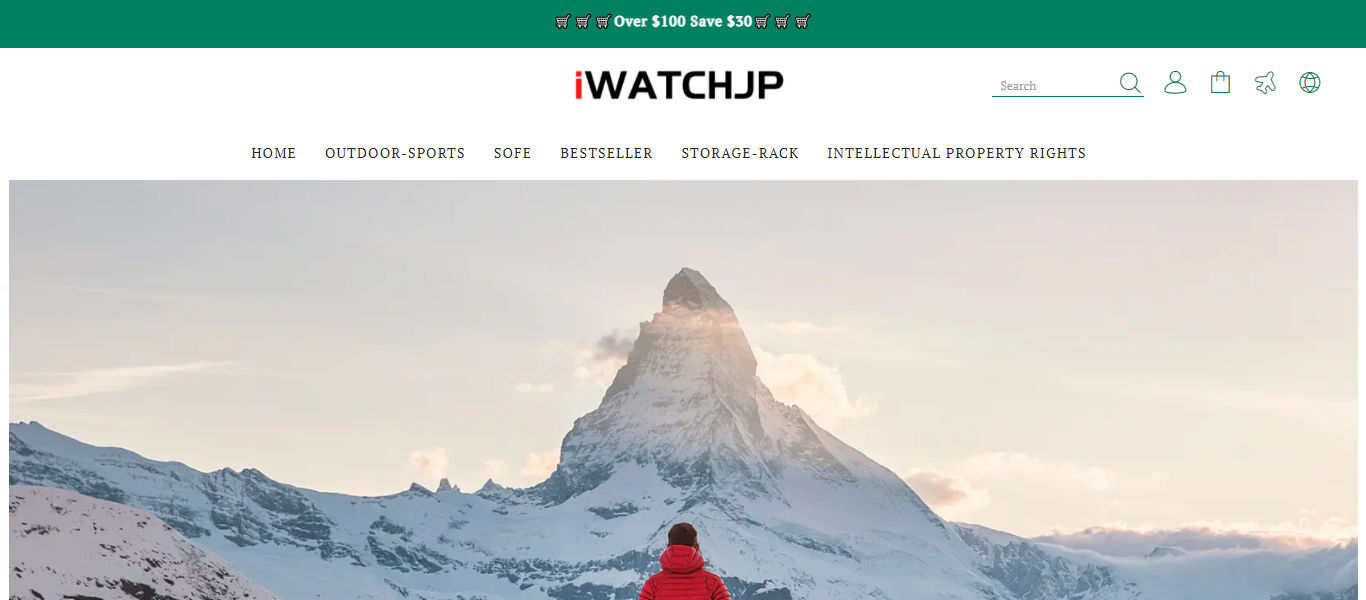Click the Over $100 Save $30 banner text
Screen dimensions: 1366x600
pyautogui.click(x=683, y=21)
